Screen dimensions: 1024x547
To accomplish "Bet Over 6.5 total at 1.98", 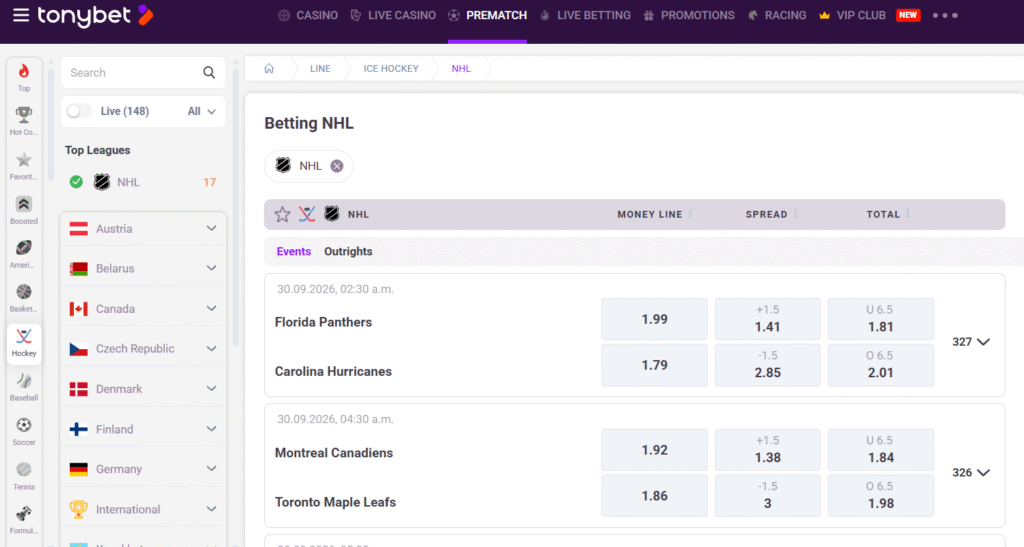I will coord(881,495).
